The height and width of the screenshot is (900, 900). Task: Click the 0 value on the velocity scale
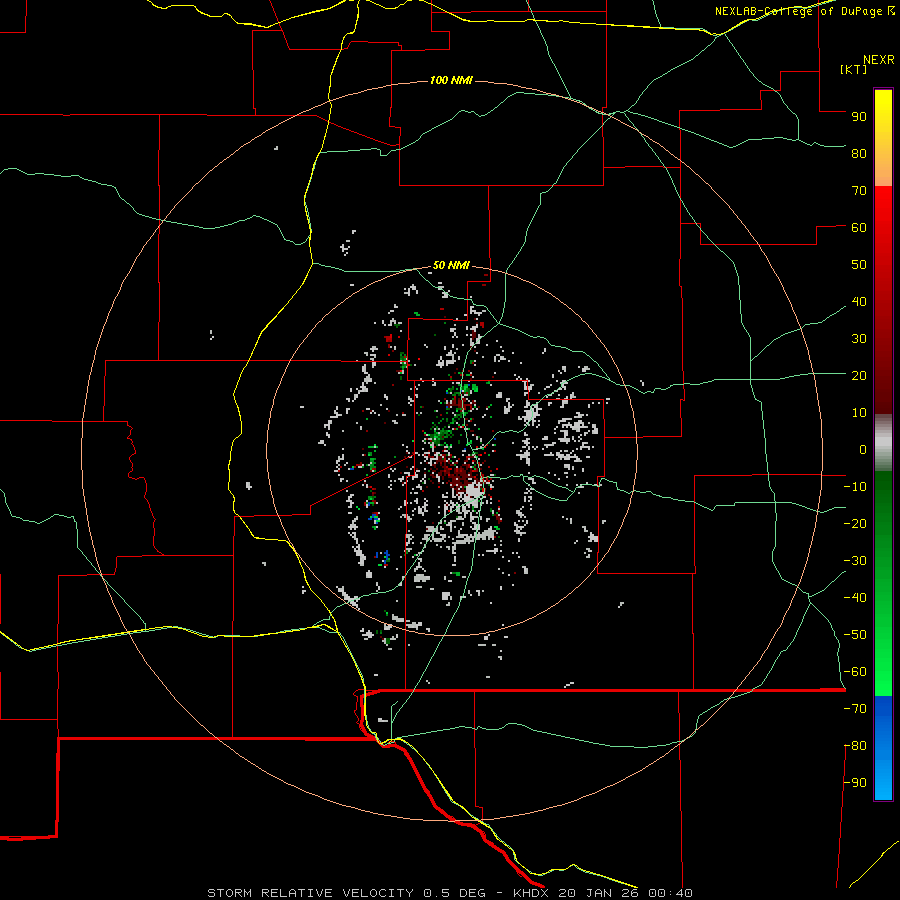click(x=863, y=449)
